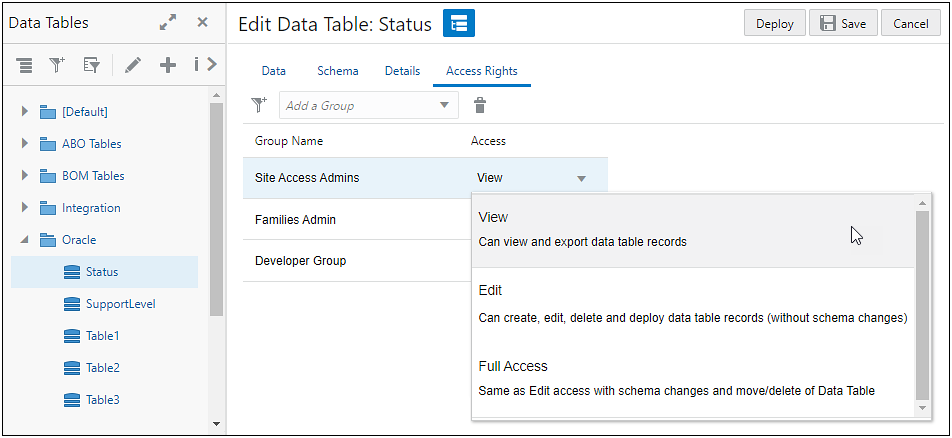Switch to the Schema tab

(337, 71)
